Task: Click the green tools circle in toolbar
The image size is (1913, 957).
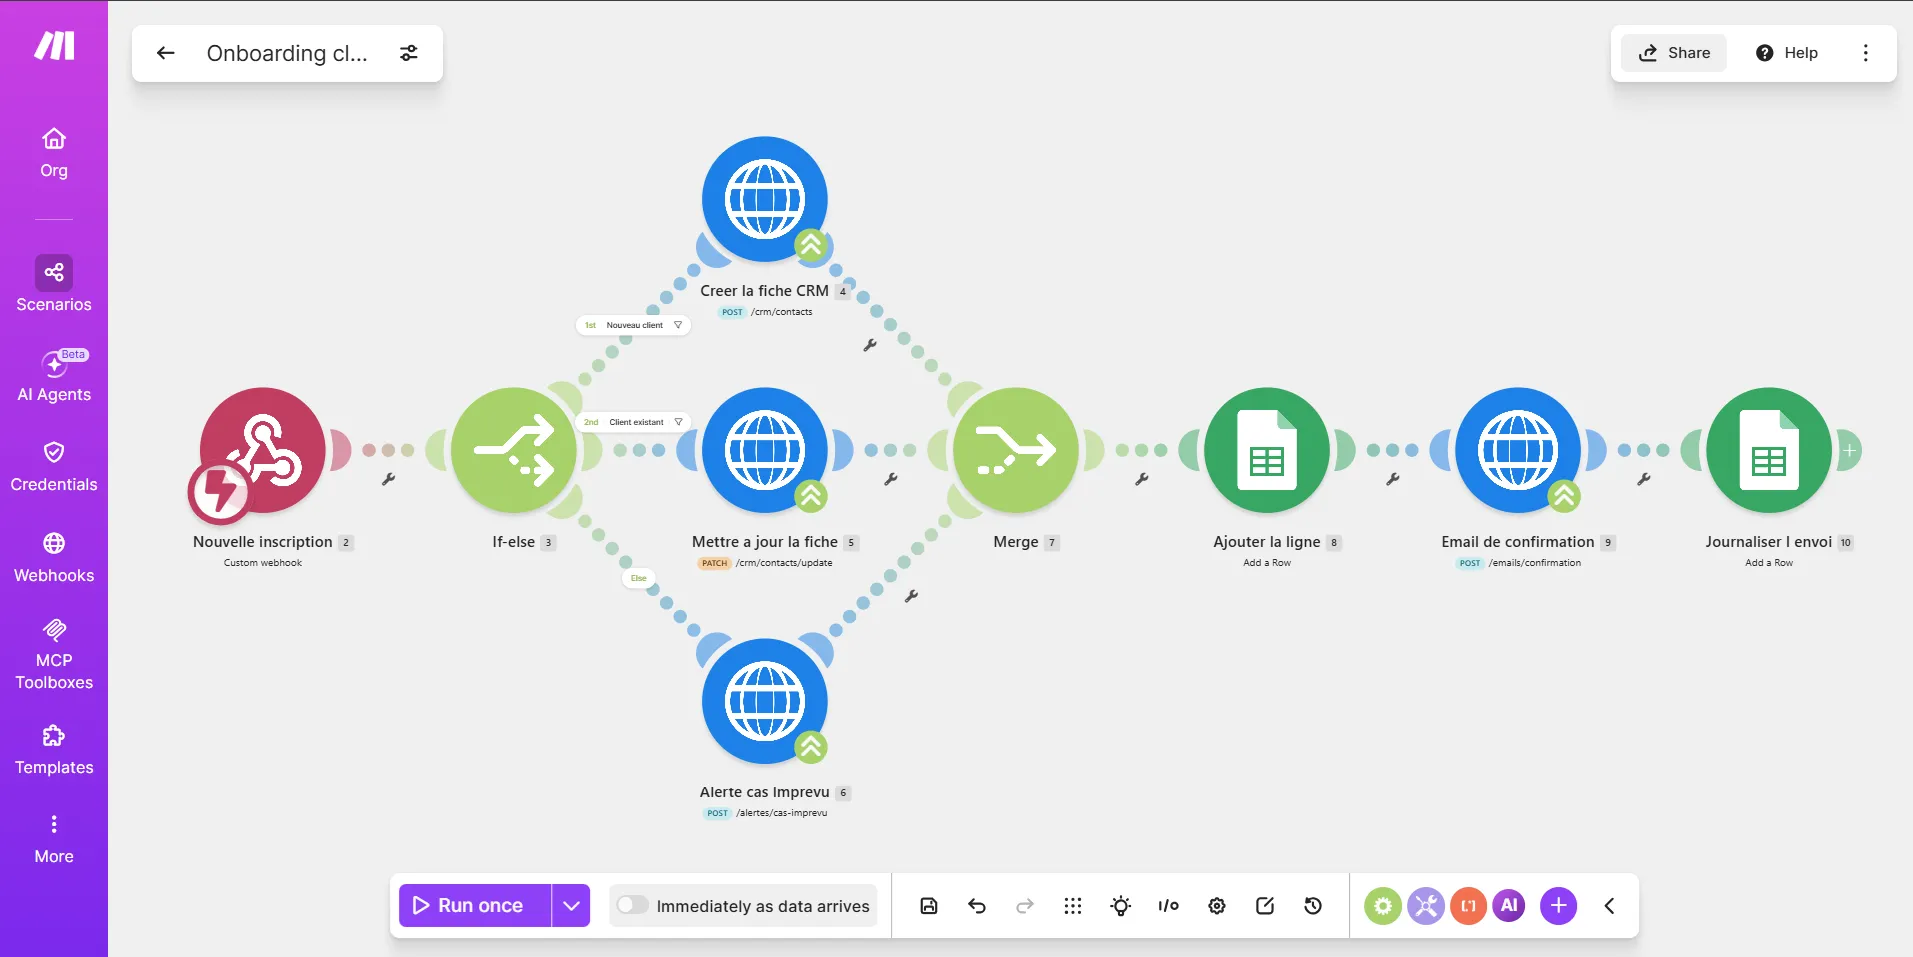Action: 1383,906
